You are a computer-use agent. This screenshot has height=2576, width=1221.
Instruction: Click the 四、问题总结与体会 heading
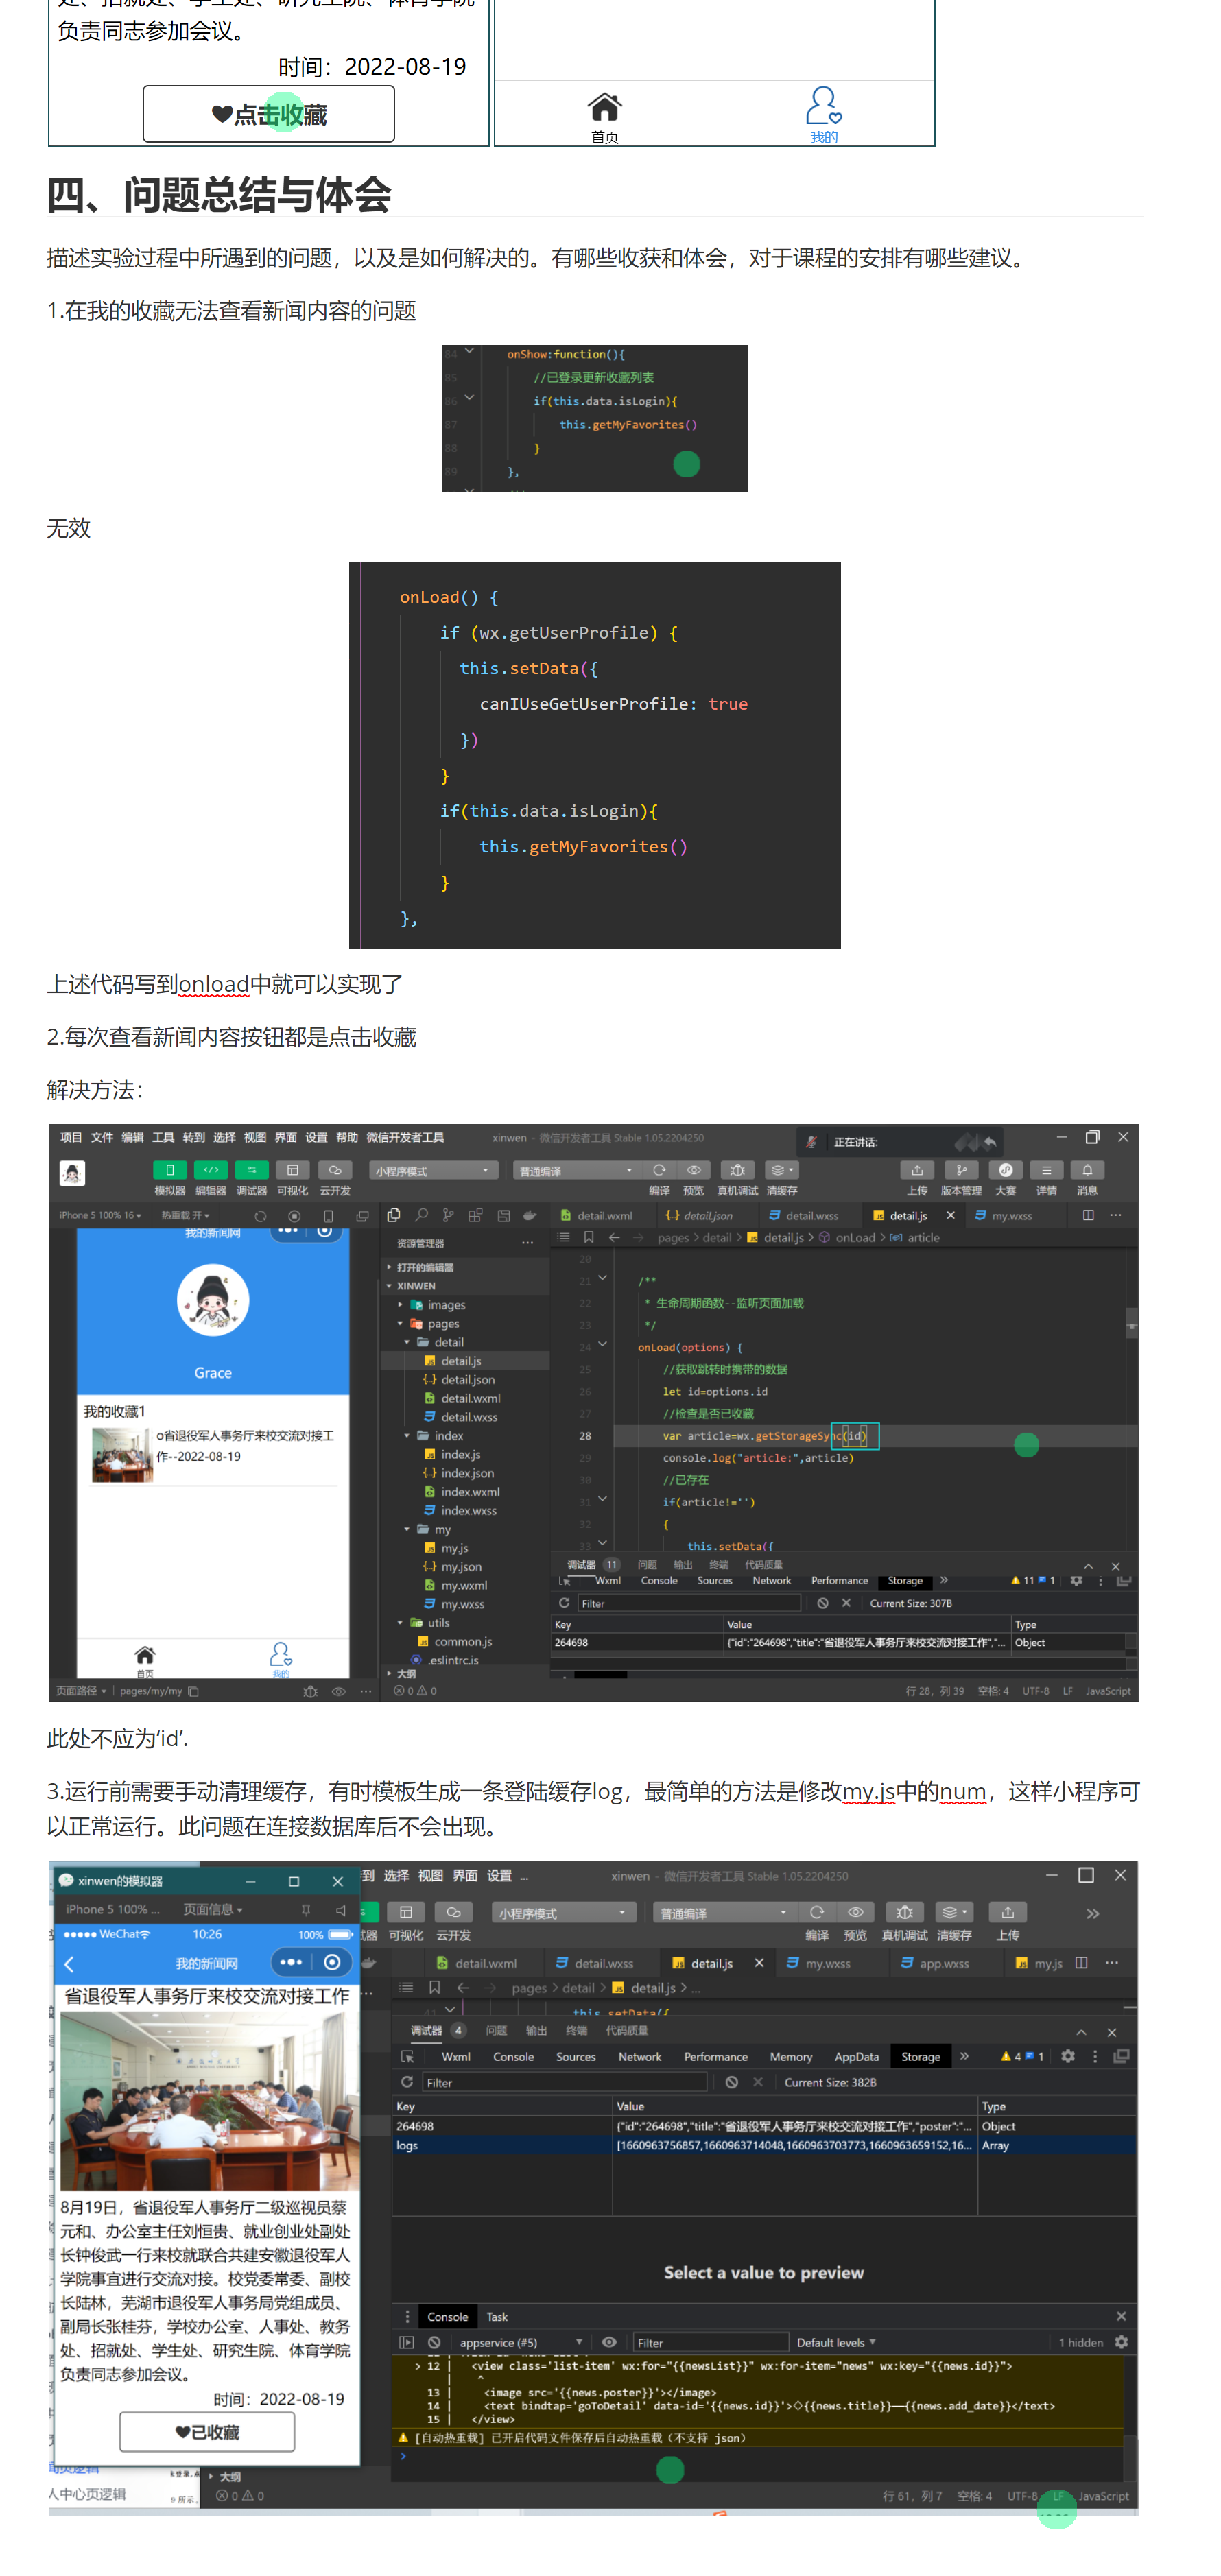tap(219, 194)
